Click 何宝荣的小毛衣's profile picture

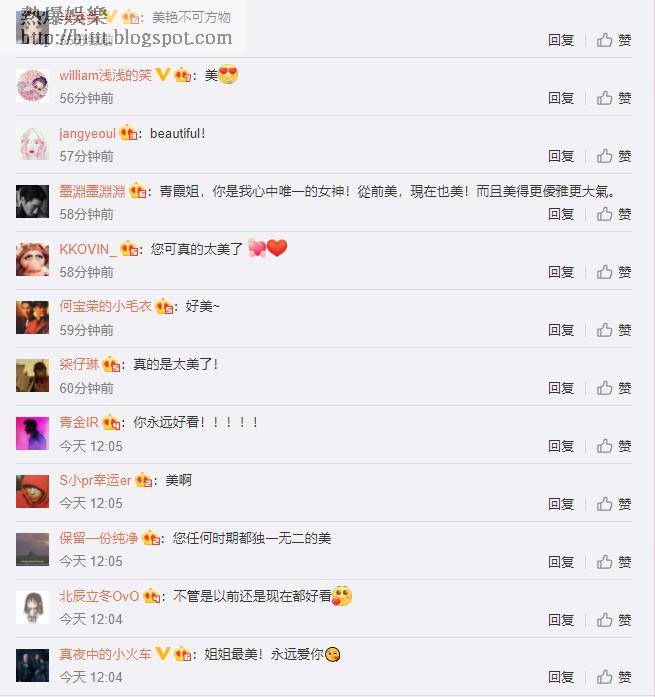(x=32, y=317)
